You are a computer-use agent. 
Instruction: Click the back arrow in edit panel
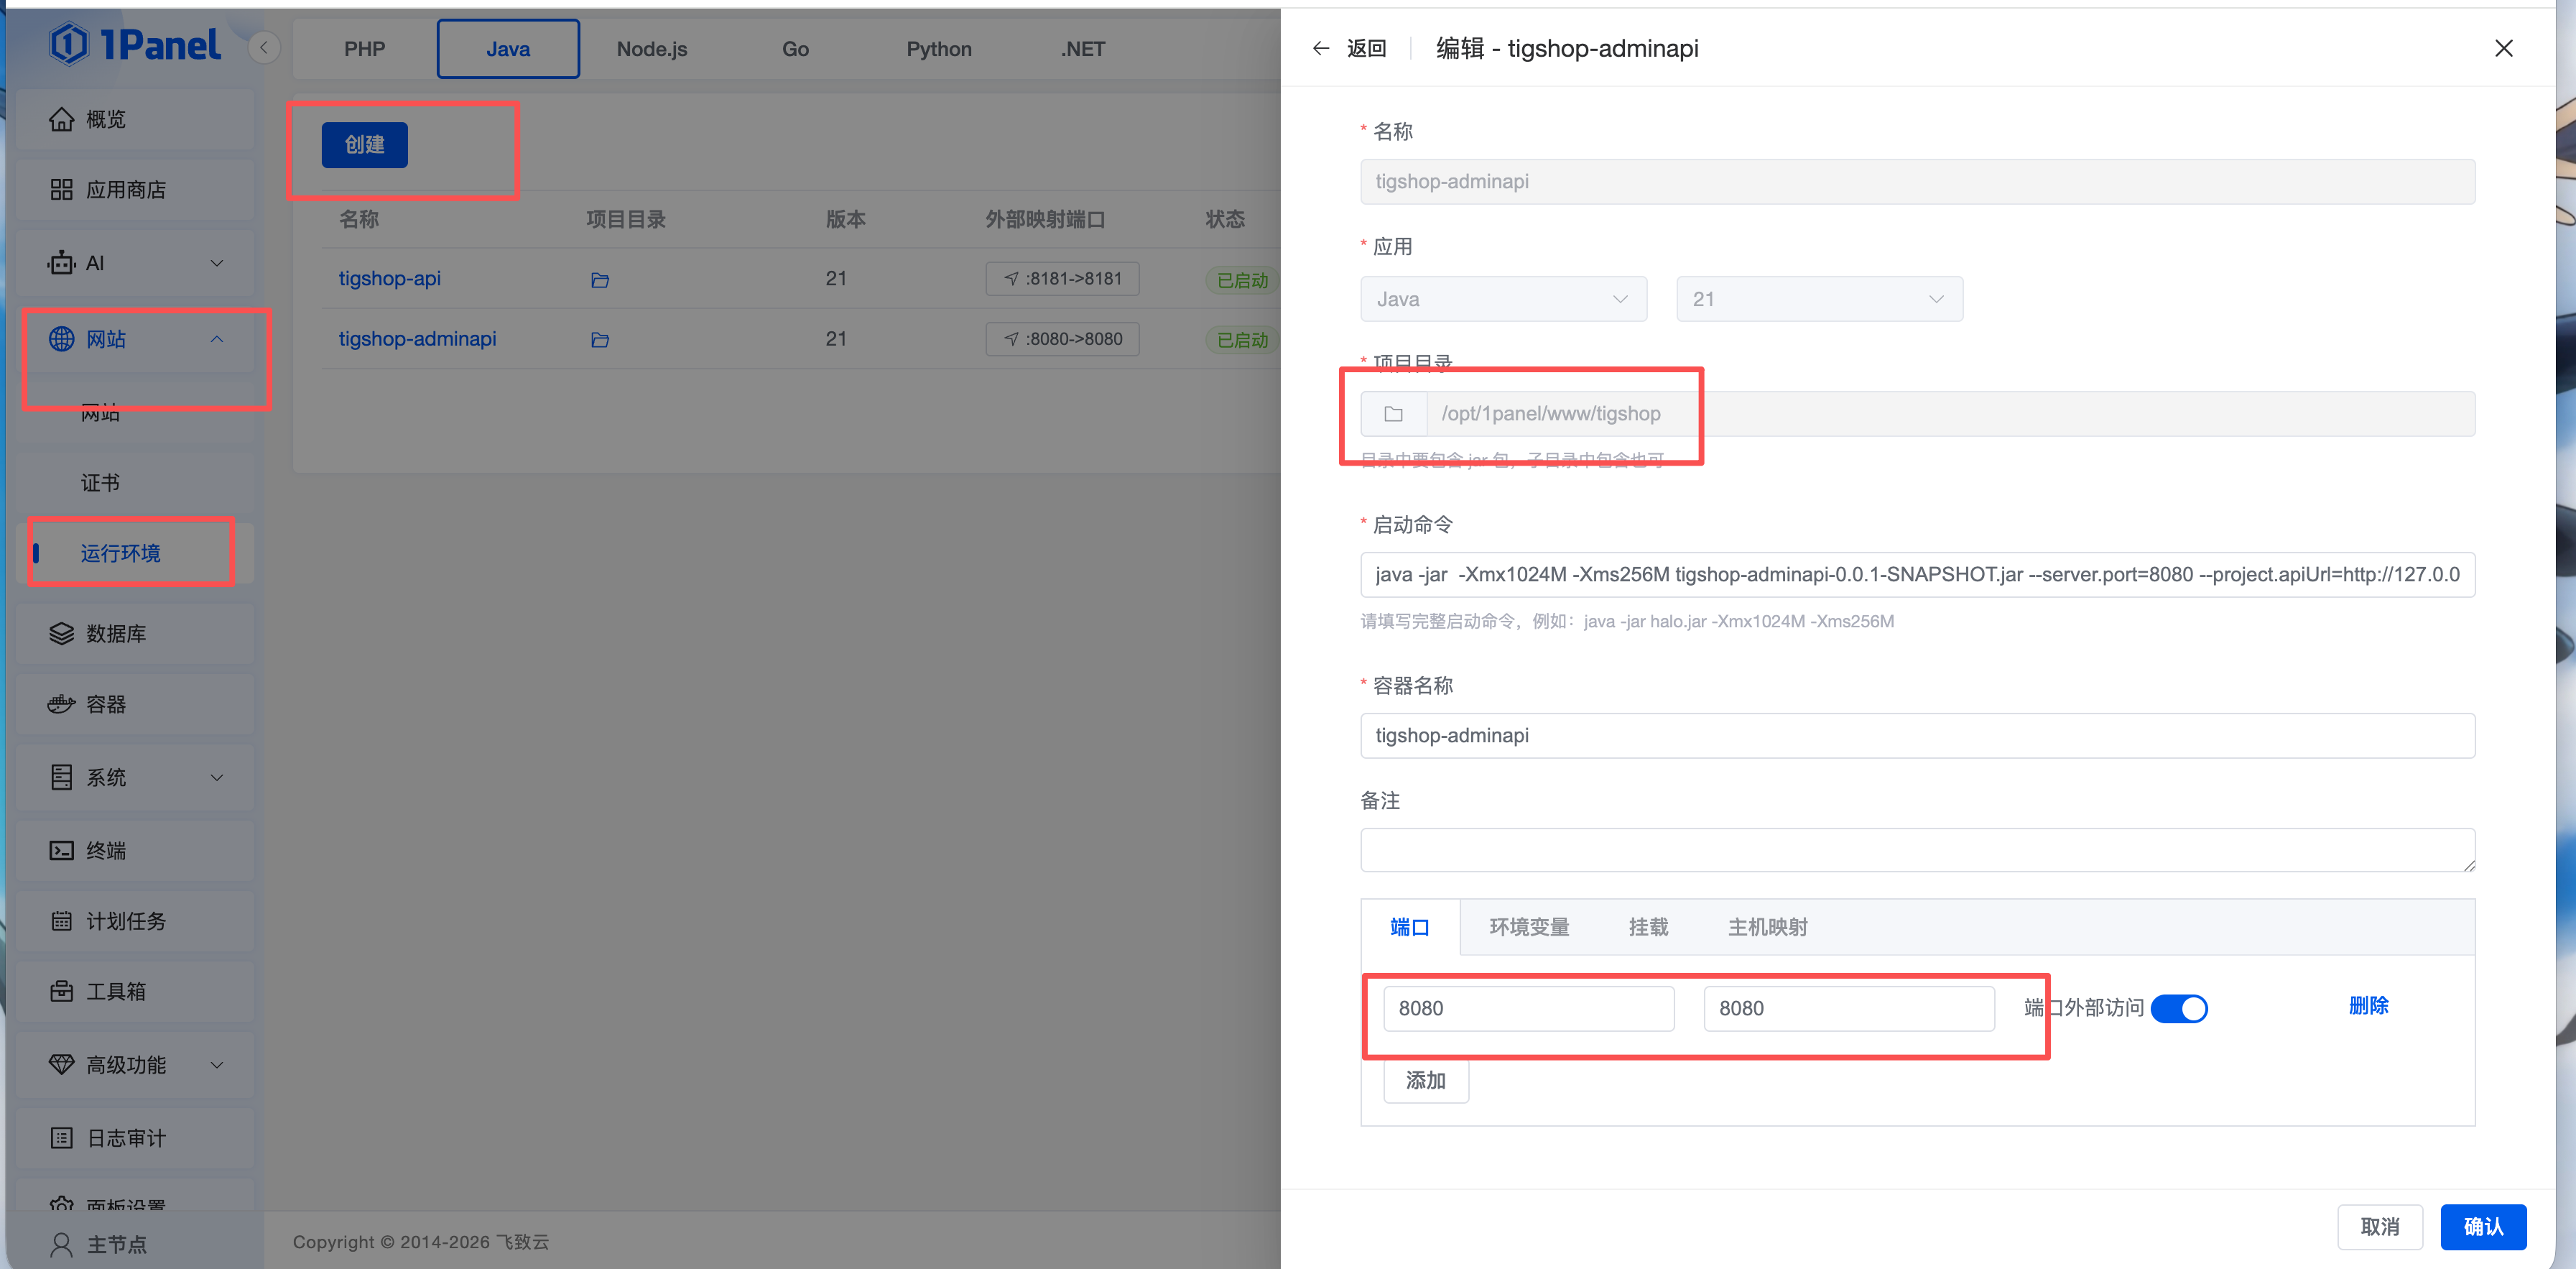(1321, 48)
